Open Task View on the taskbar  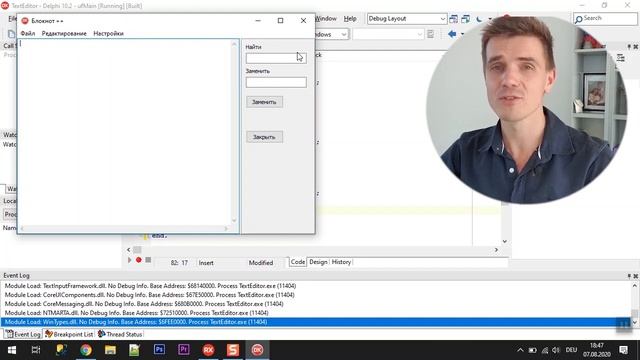click(36, 350)
